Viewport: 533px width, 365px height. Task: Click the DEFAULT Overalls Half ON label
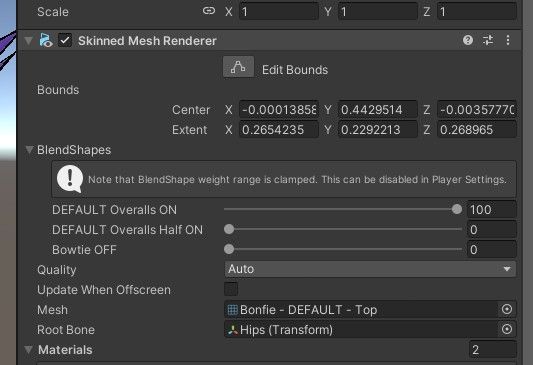click(127, 230)
